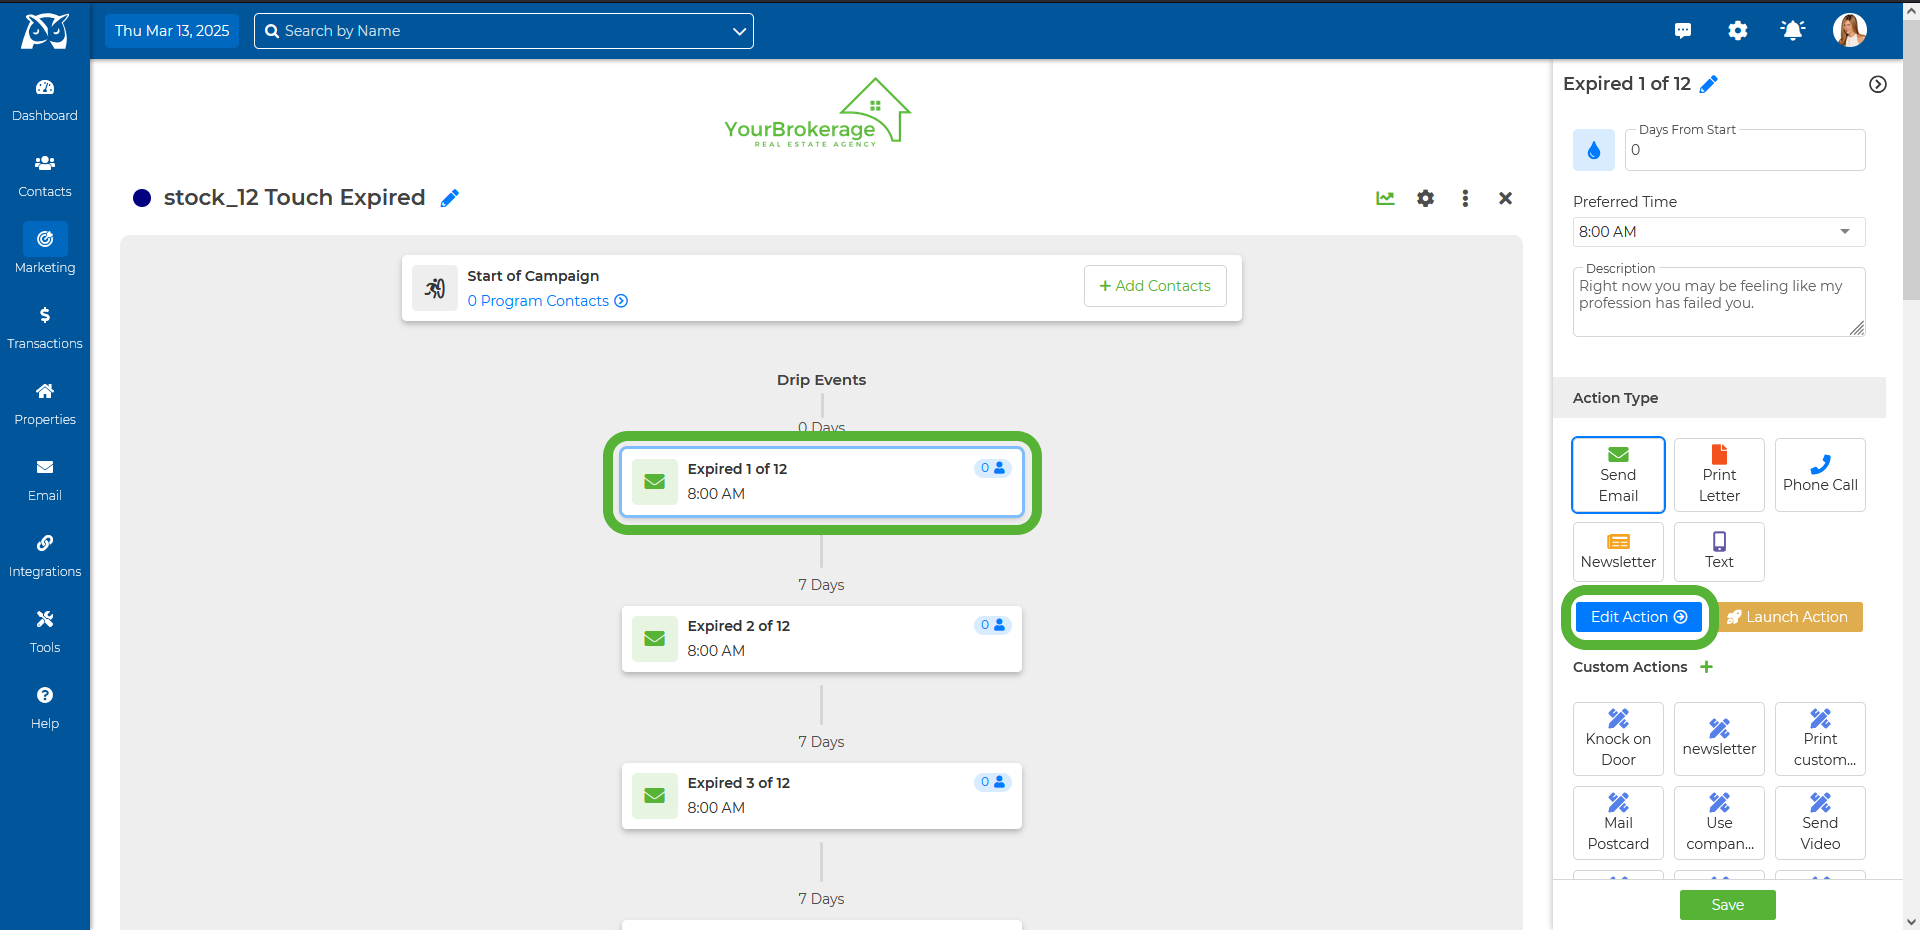
Task: Click the owl logo icon
Action: (45, 31)
